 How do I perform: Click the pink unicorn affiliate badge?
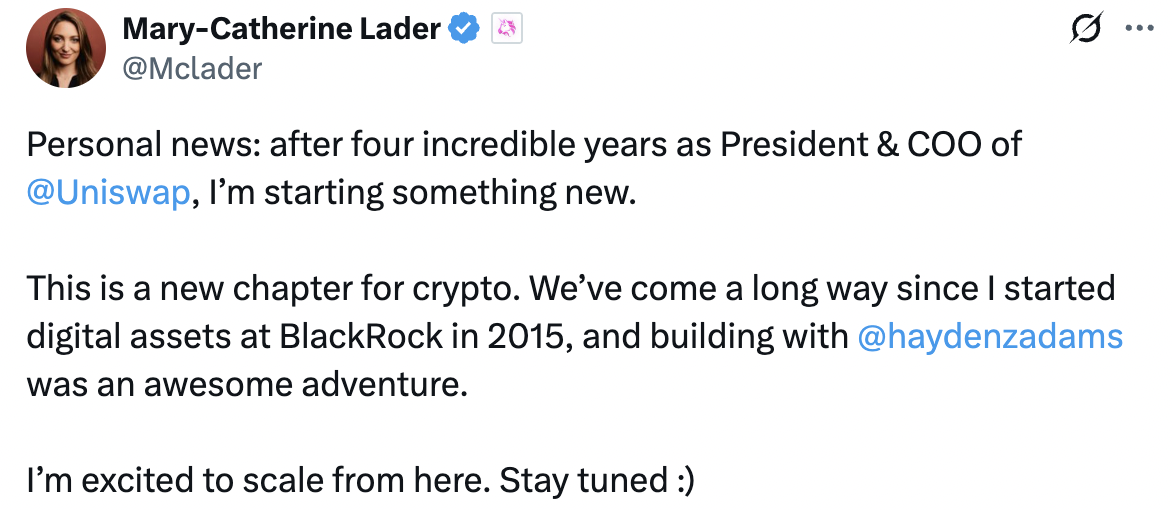pyautogui.click(x=506, y=30)
